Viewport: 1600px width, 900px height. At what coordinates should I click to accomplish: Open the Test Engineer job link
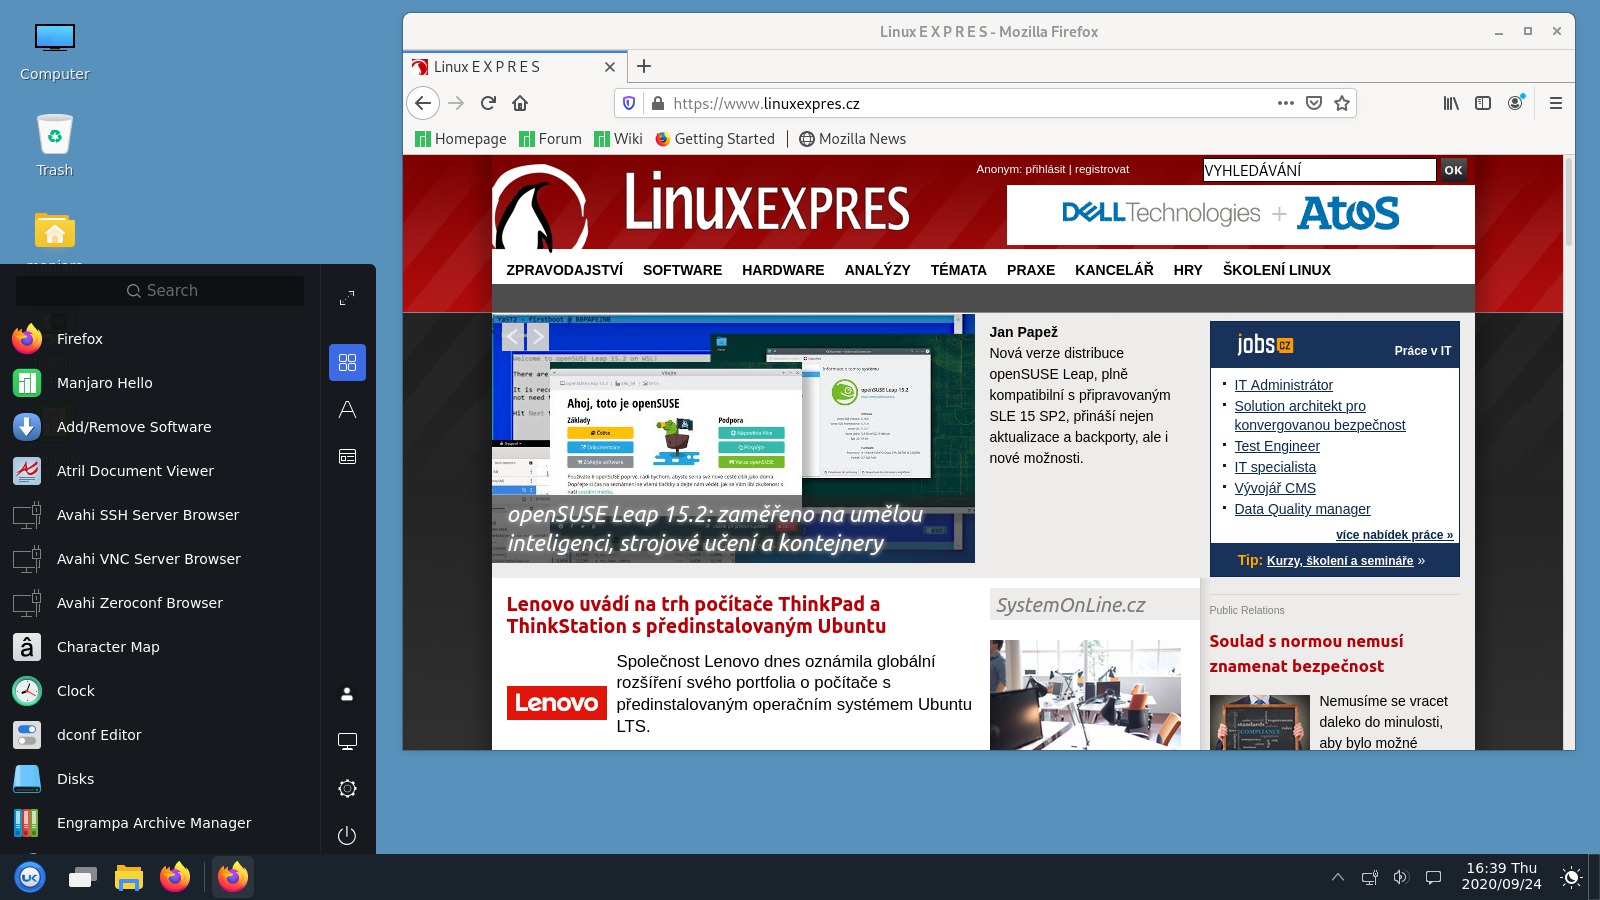click(x=1277, y=446)
